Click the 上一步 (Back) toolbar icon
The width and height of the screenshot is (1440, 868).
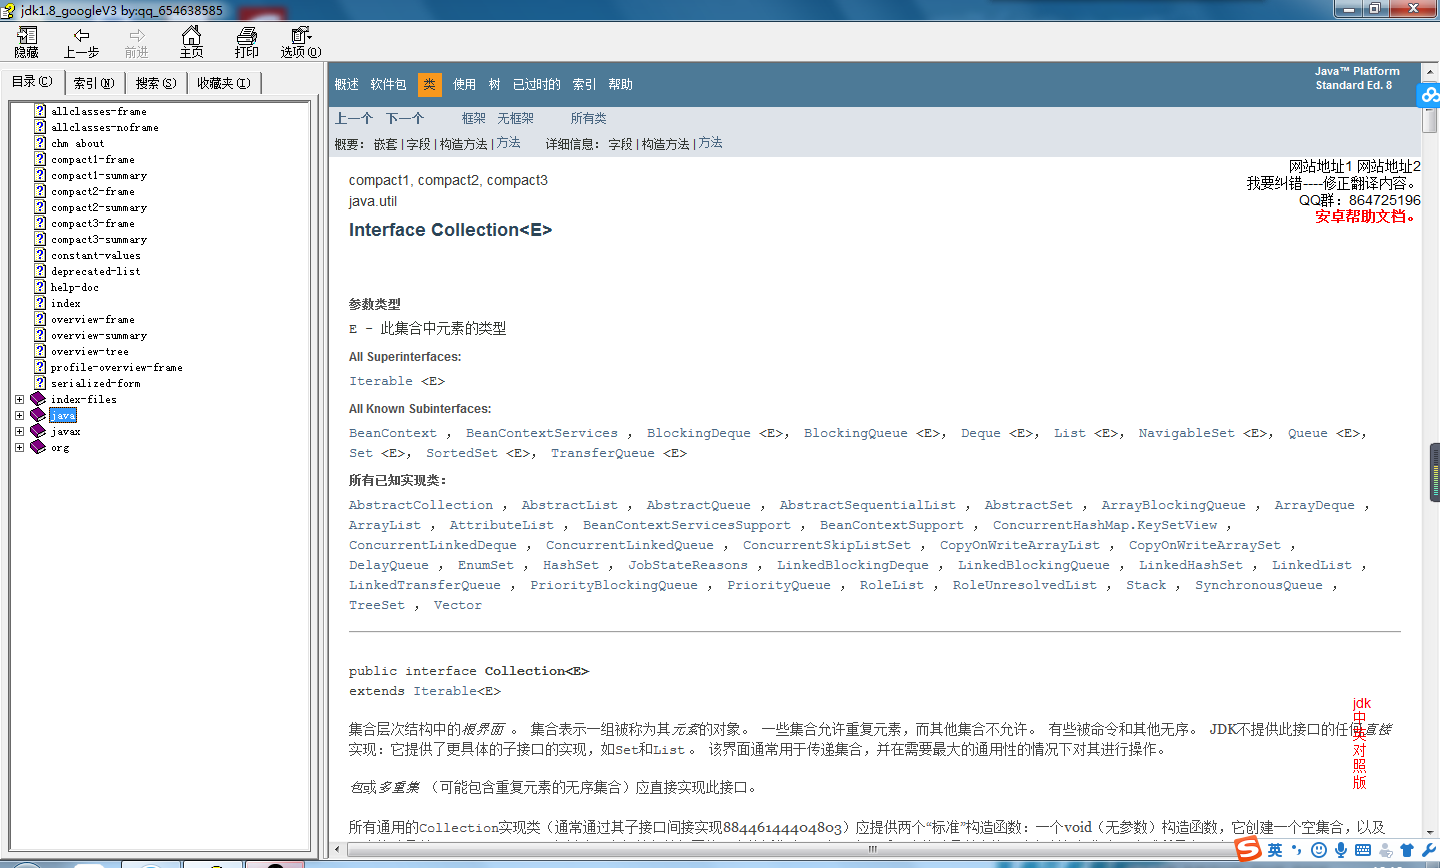coord(81,42)
